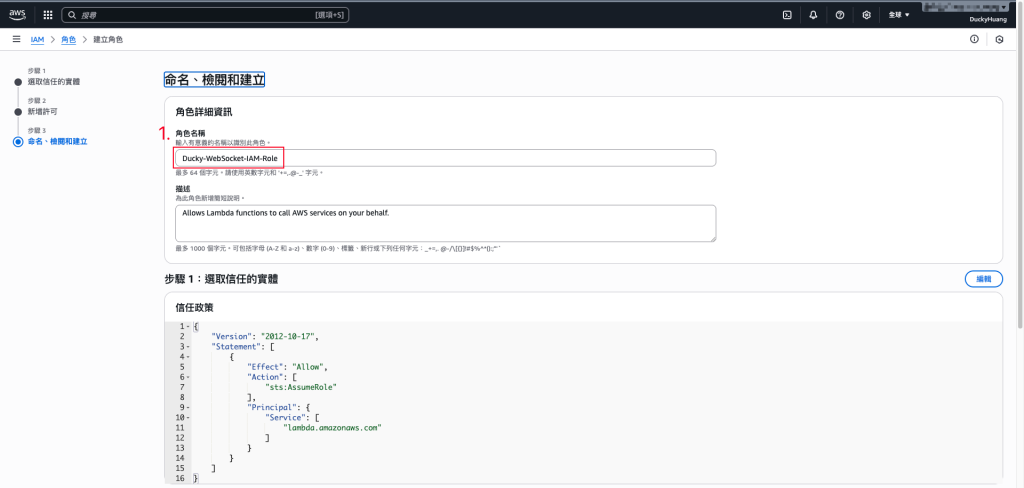Open the help question mark menu
The image size is (1024, 488).
840,15
